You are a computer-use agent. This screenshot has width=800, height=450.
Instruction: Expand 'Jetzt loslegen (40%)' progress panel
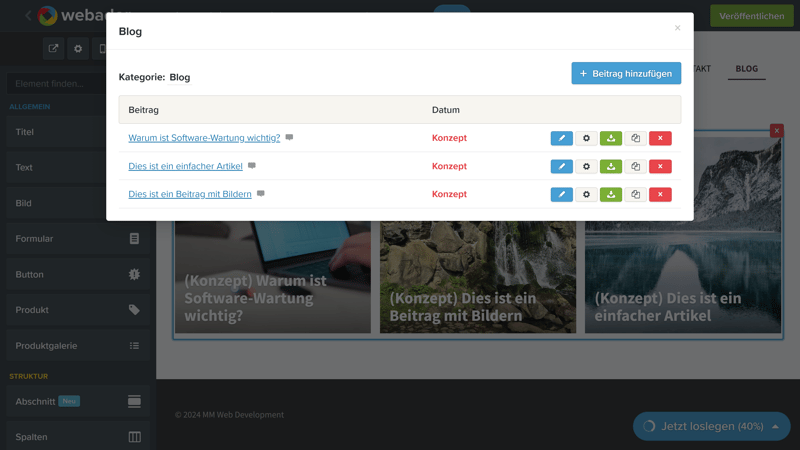point(712,426)
